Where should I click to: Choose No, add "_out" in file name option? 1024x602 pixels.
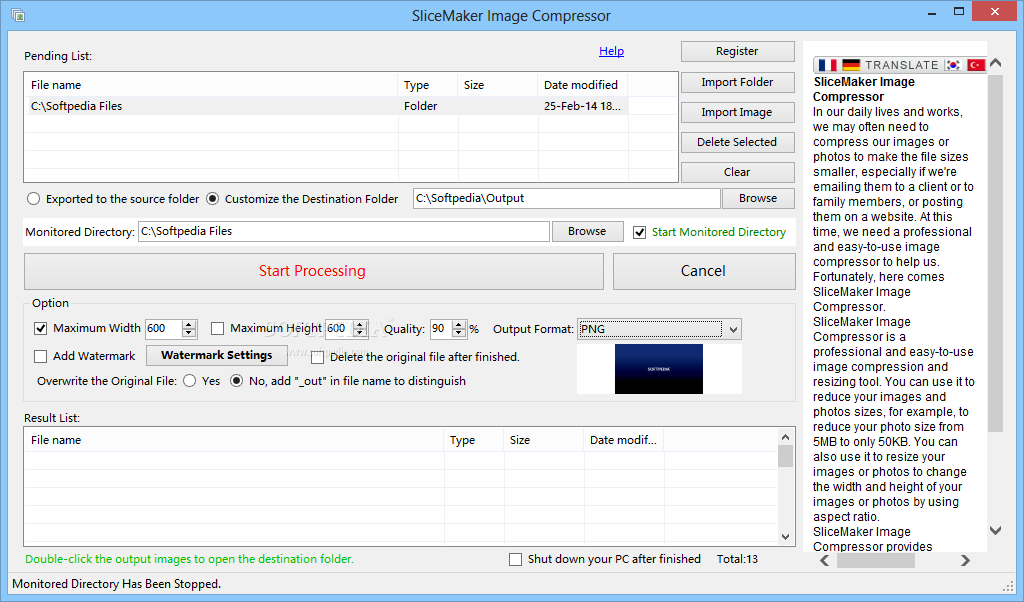[236, 381]
